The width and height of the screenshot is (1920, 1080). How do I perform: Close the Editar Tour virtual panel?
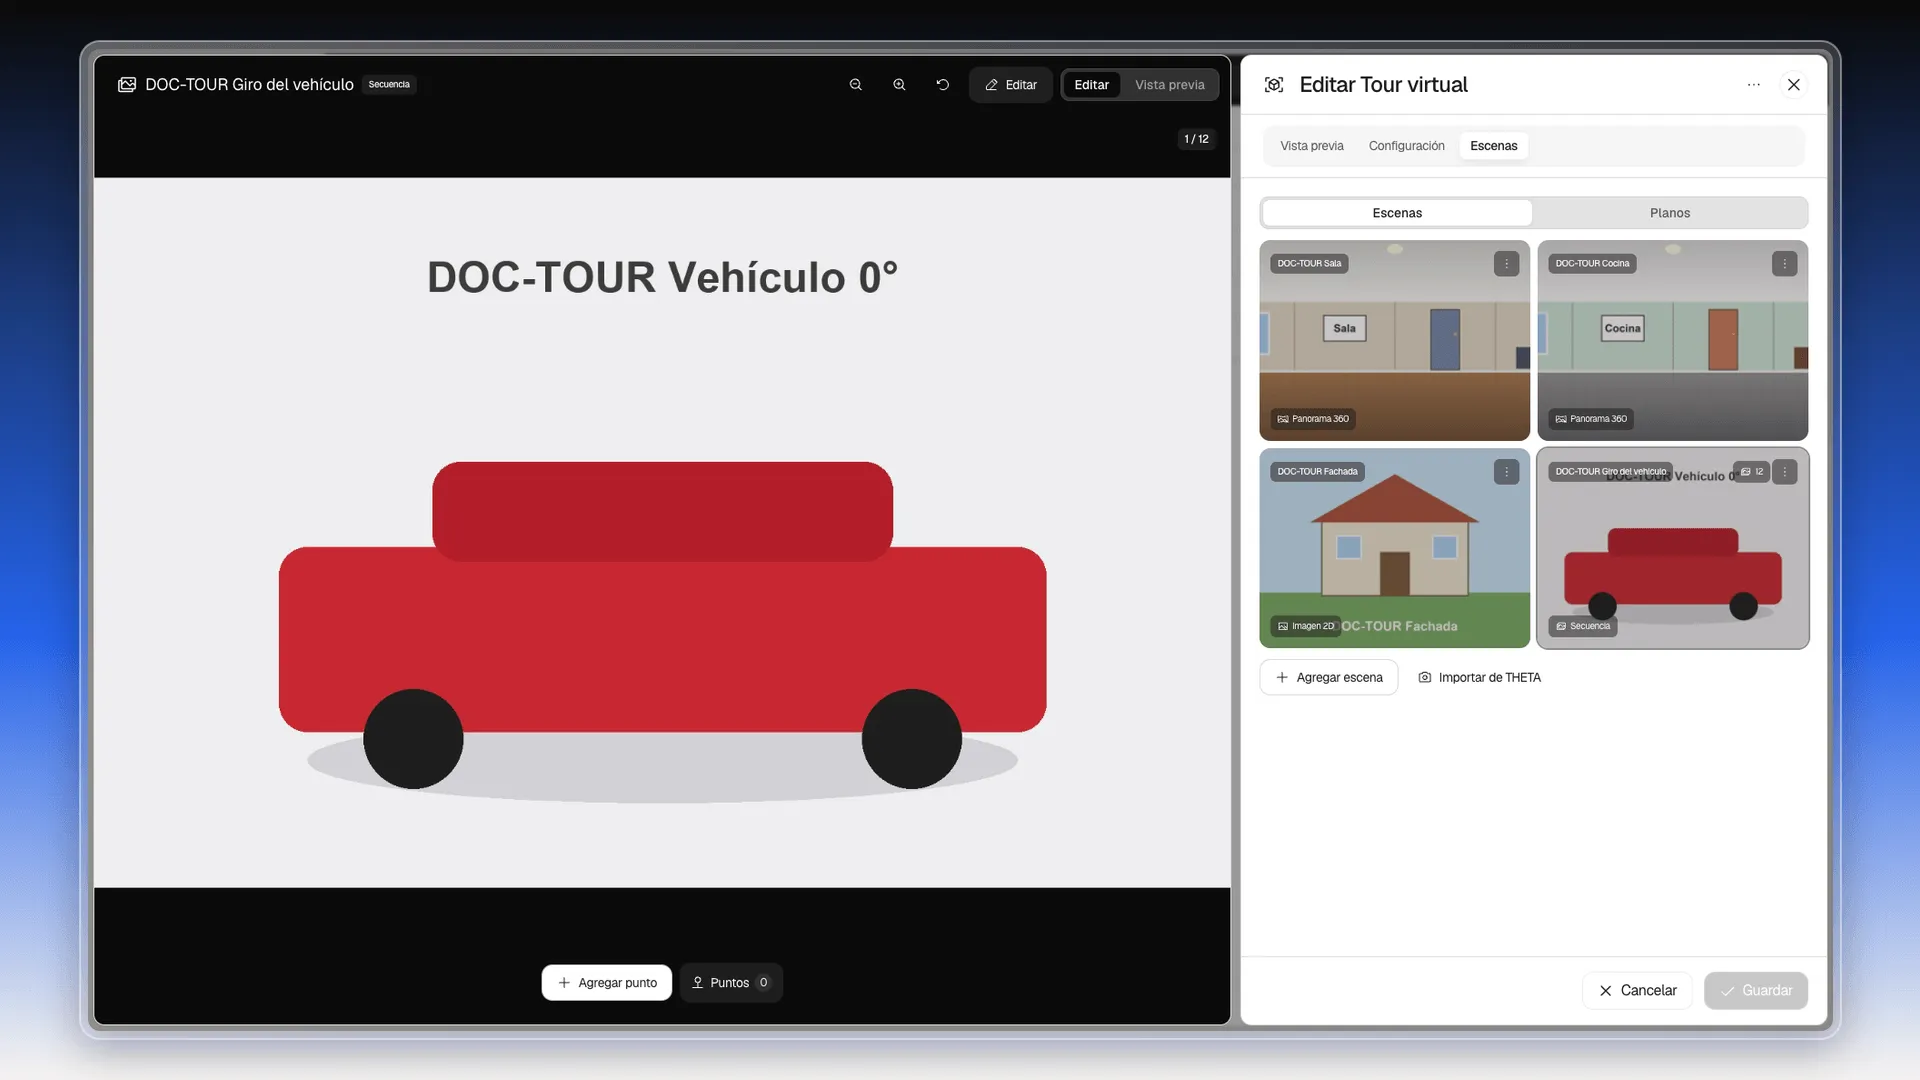pos(1794,85)
